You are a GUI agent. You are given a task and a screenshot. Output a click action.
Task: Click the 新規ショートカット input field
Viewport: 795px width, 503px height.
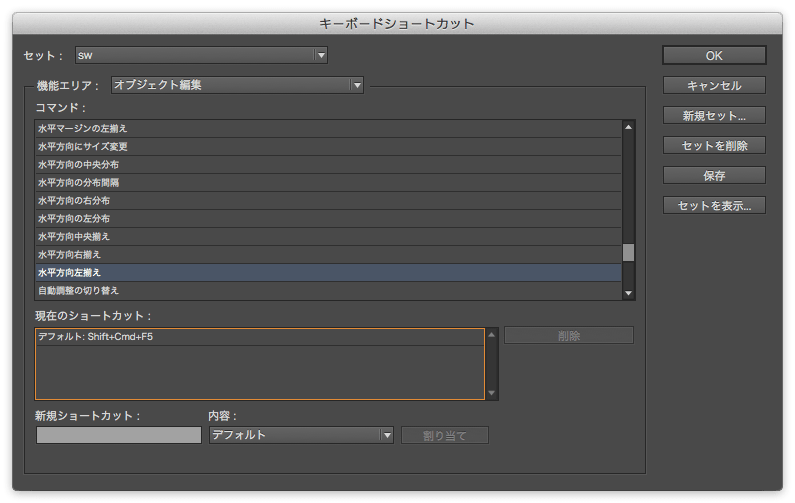point(119,435)
